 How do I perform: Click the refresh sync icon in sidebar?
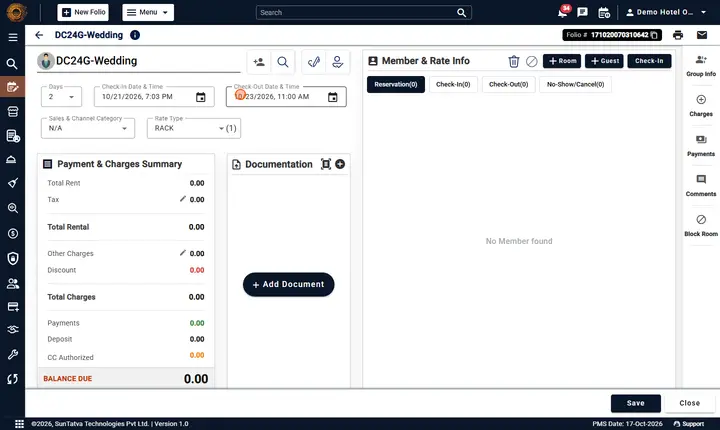click(13, 379)
